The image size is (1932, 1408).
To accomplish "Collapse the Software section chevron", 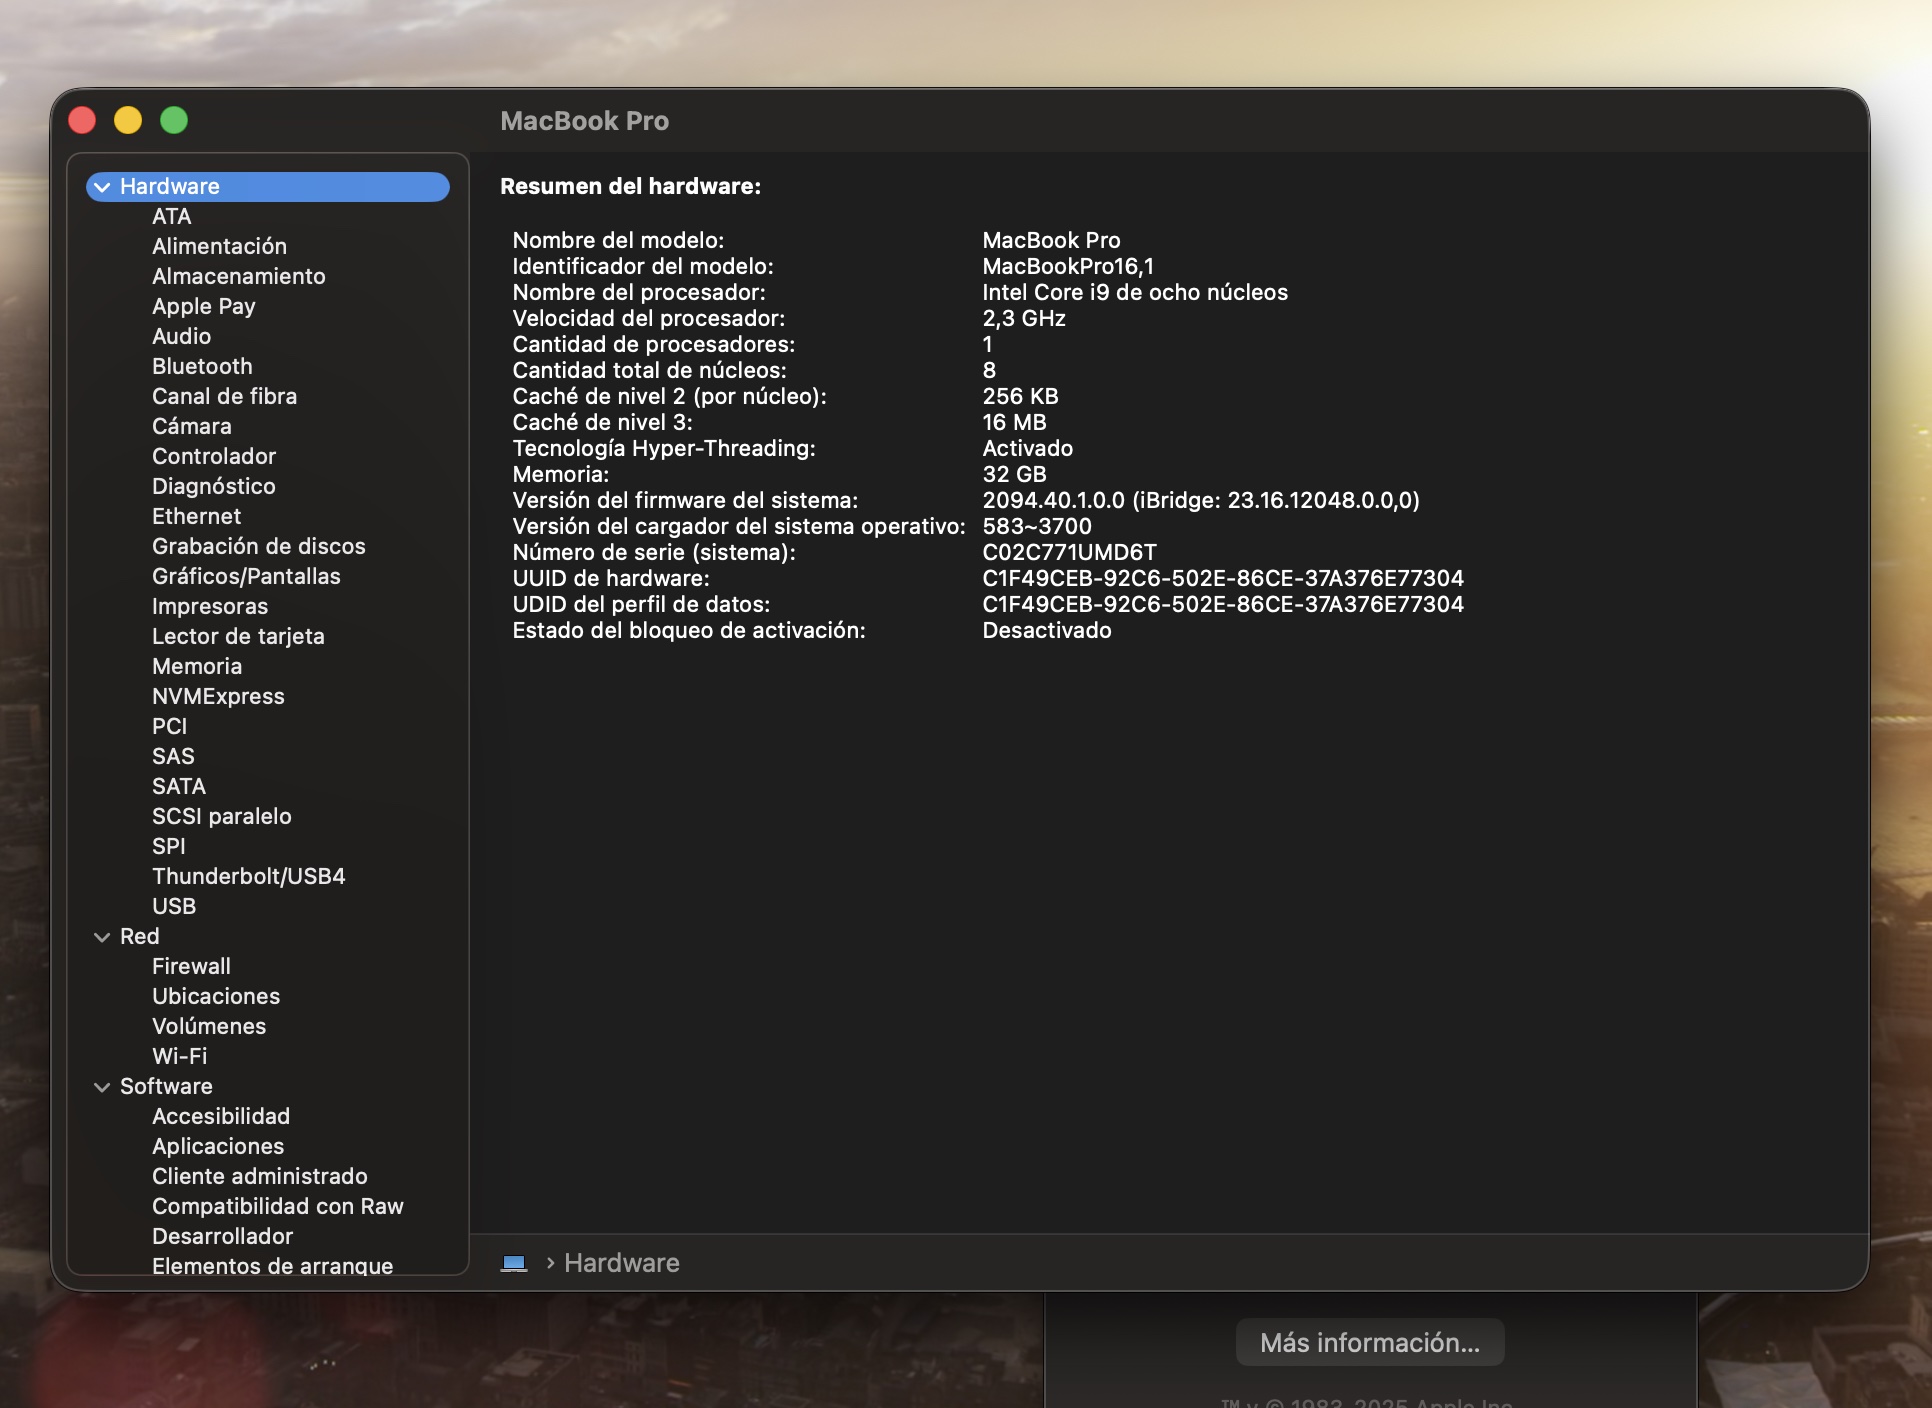I will tap(102, 1087).
